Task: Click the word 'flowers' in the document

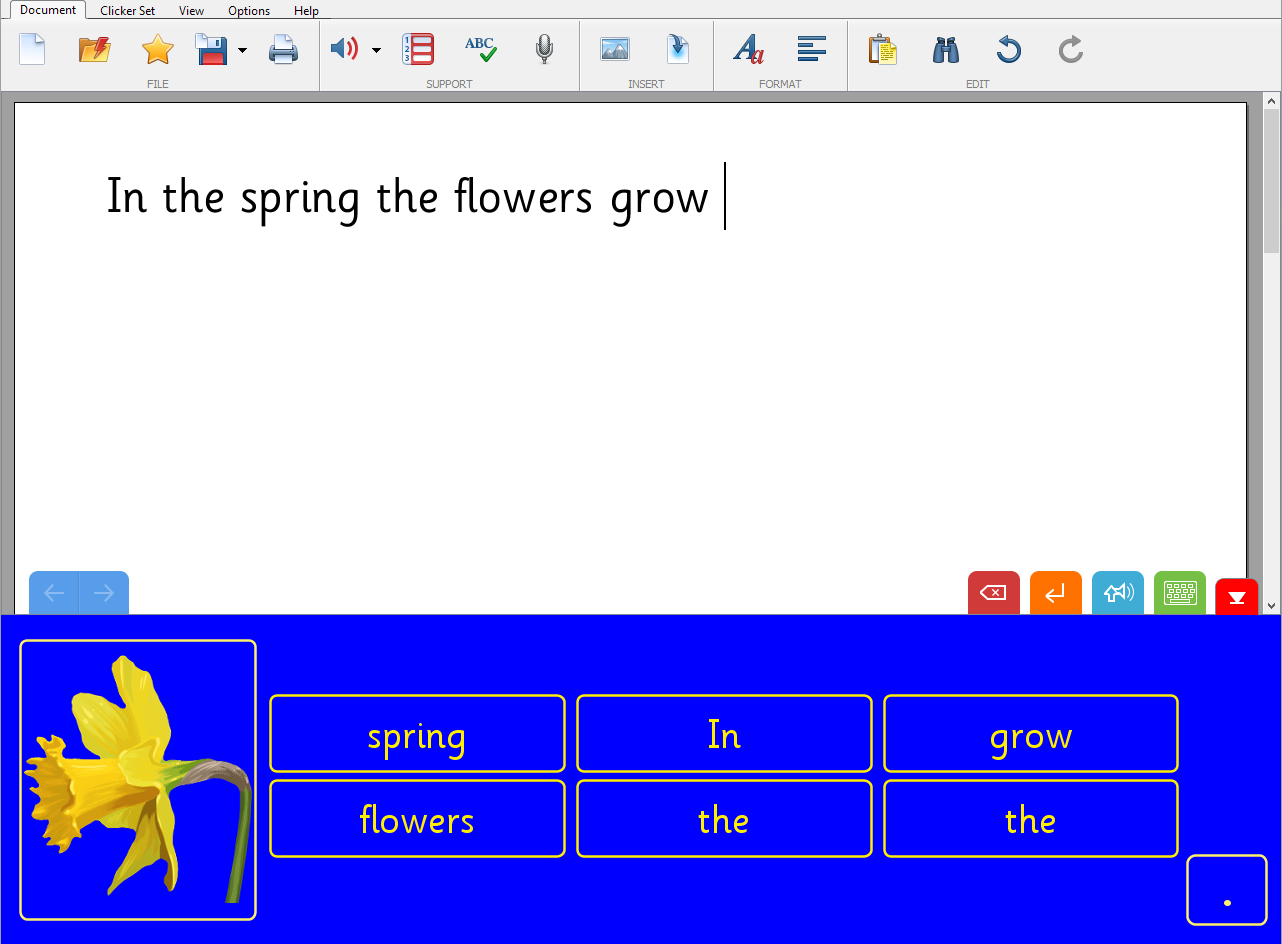Action: pos(523,196)
